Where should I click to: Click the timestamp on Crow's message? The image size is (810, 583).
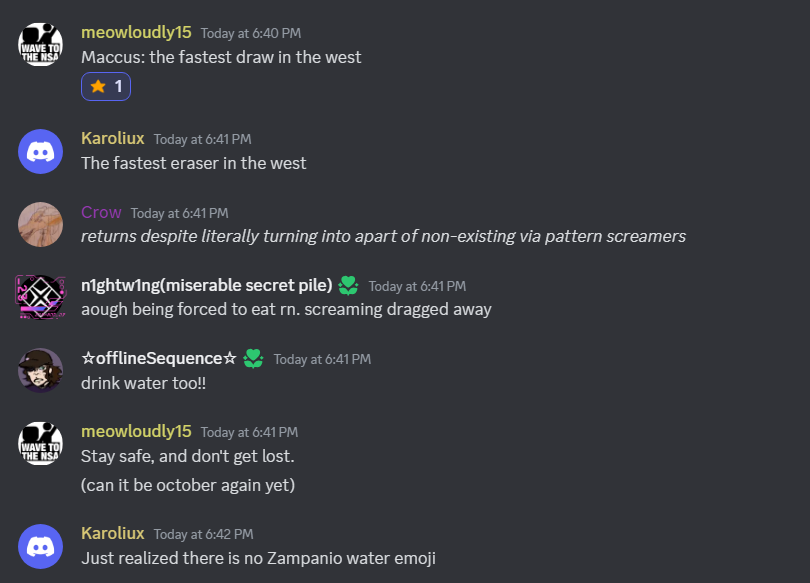179,213
